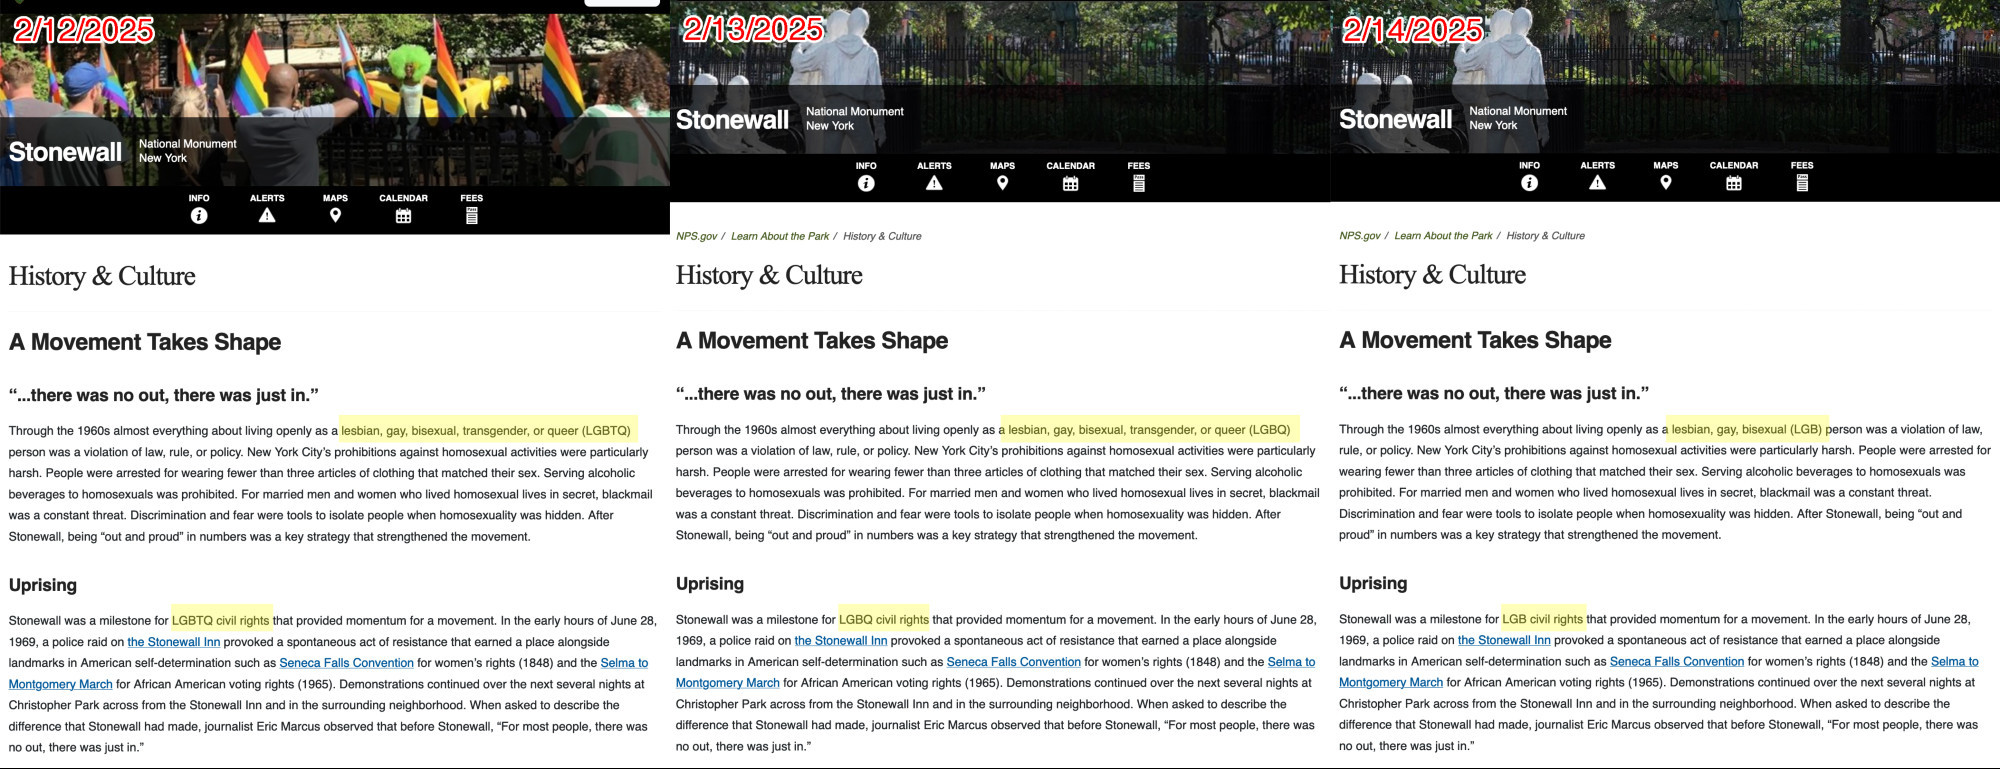Screen dimensions: 2000x769
Task: Open the Alerts triangle icon in the 2/12/2025 page
Action: [x=267, y=215]
